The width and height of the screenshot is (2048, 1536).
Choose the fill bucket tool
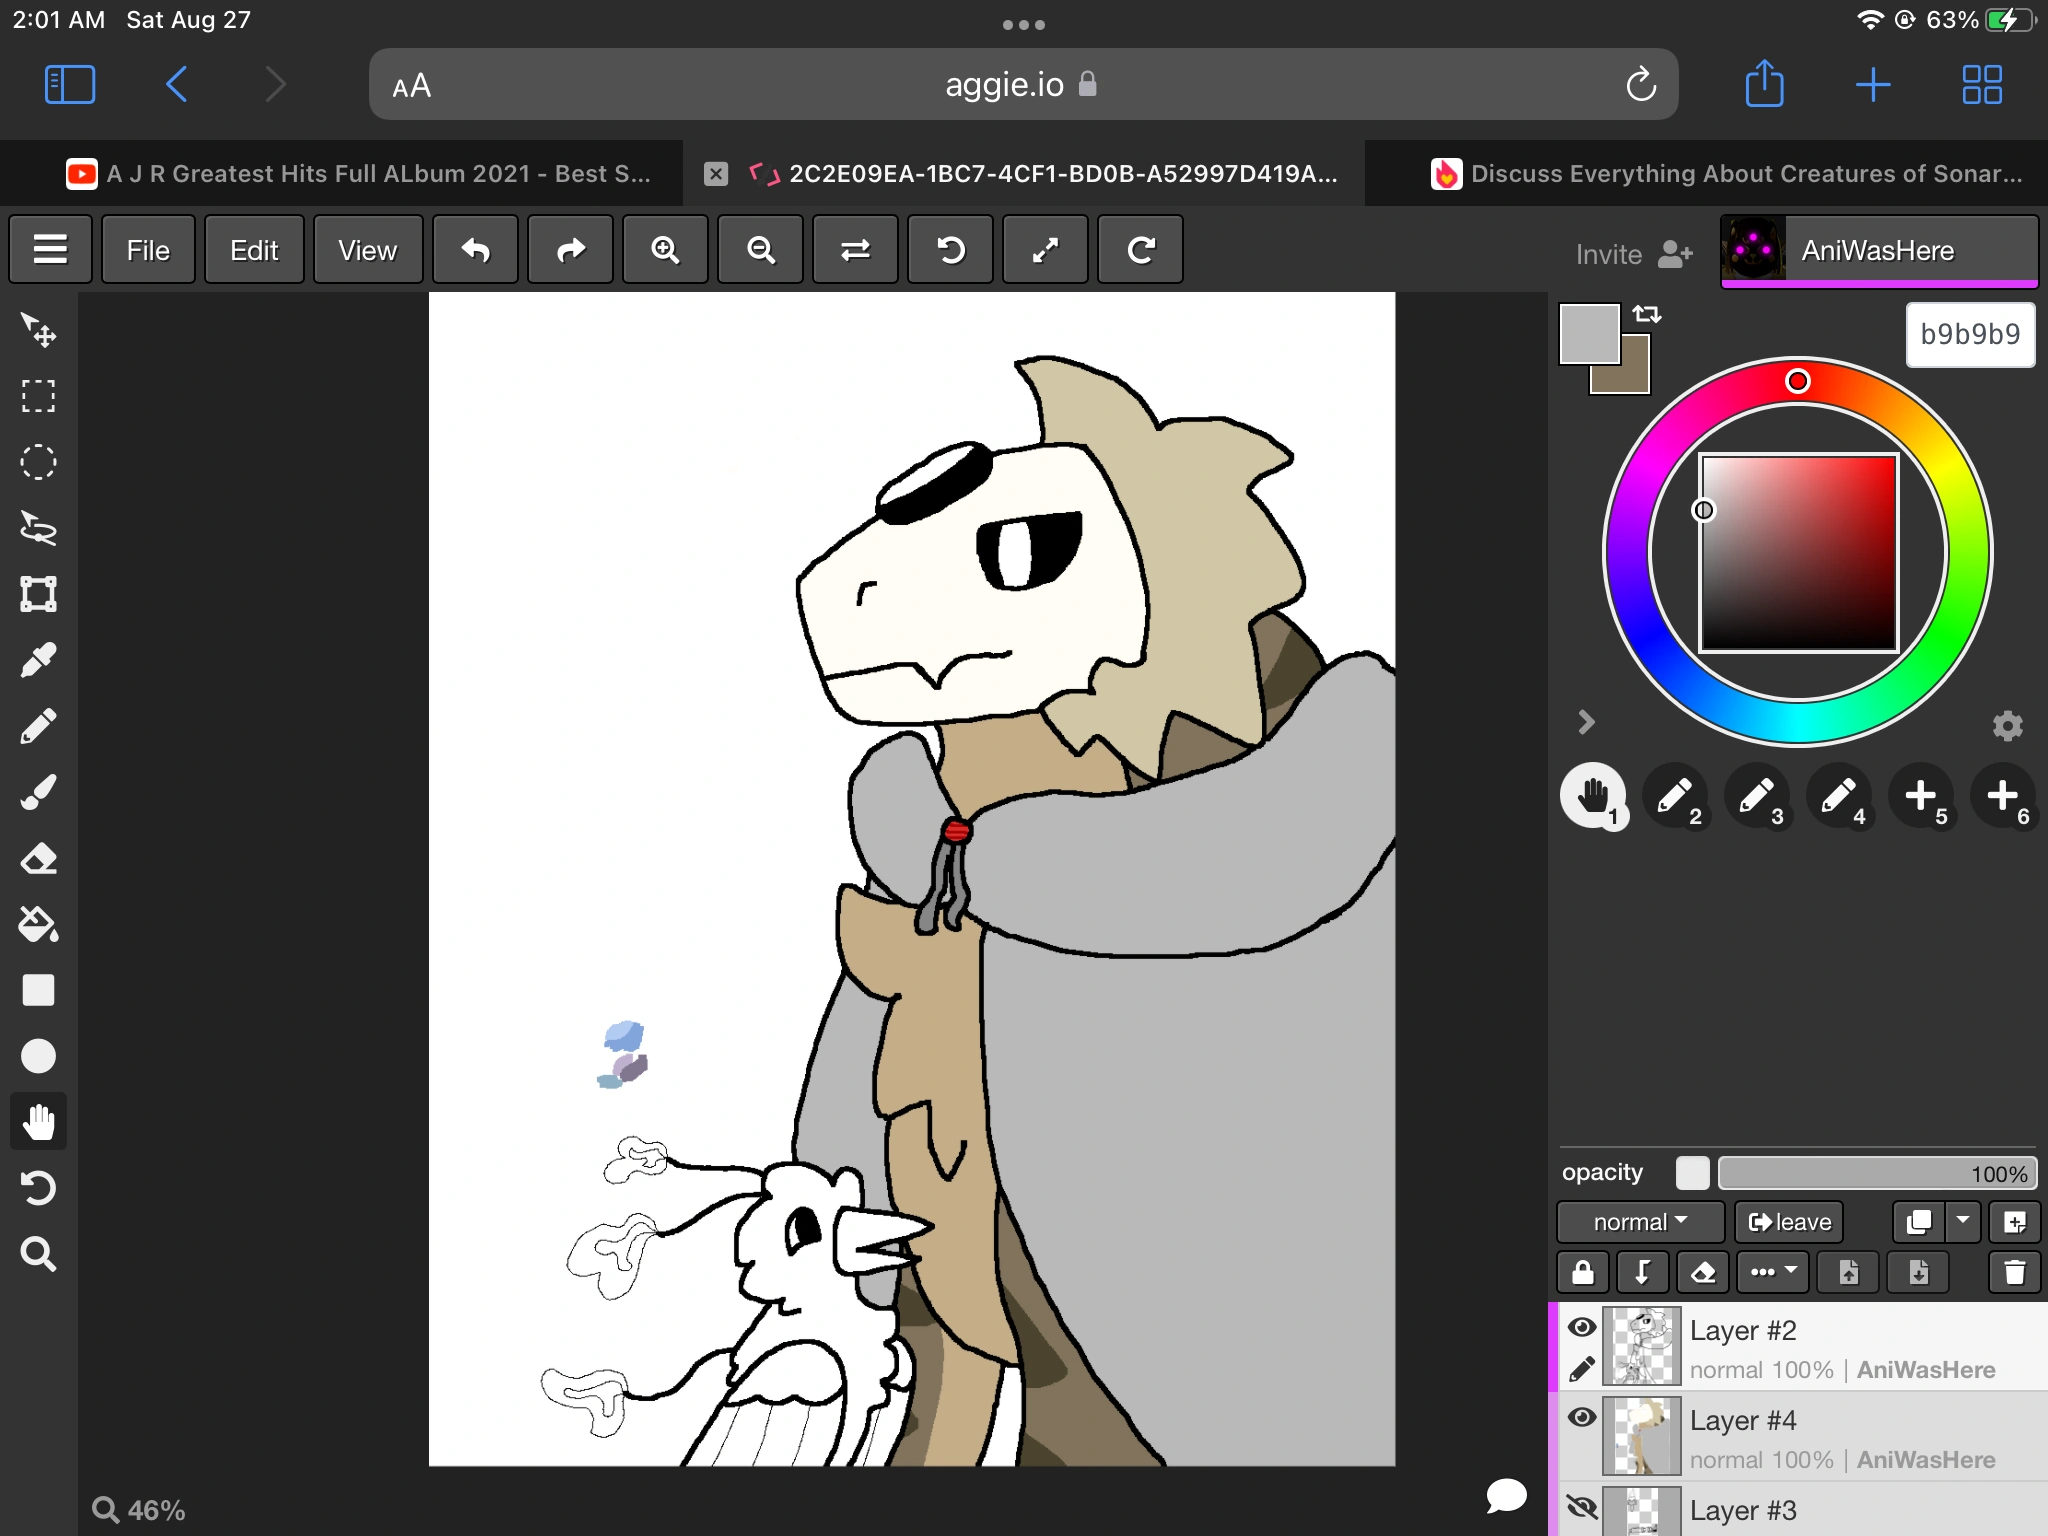point(38,923)
